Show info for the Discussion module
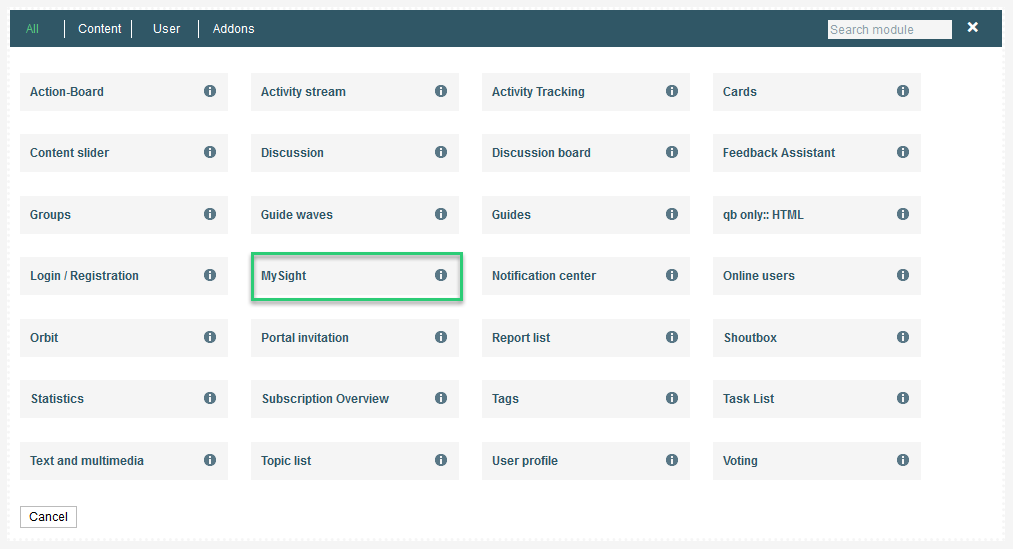This screenshot has height=549, width=1013. [x=441, y=152]
